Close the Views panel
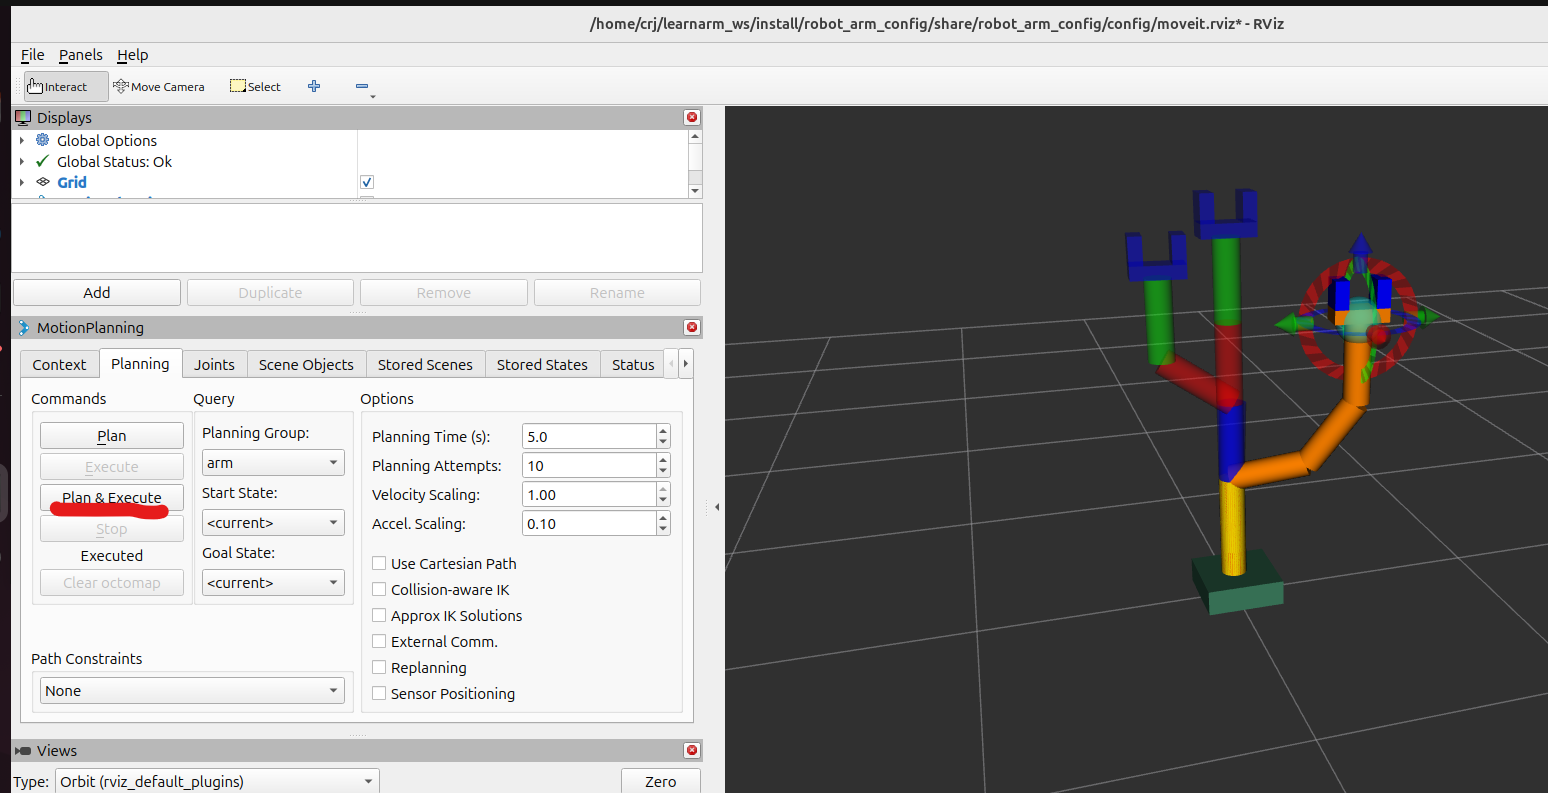Screen dimensions: 1548x793 [691, 750]
